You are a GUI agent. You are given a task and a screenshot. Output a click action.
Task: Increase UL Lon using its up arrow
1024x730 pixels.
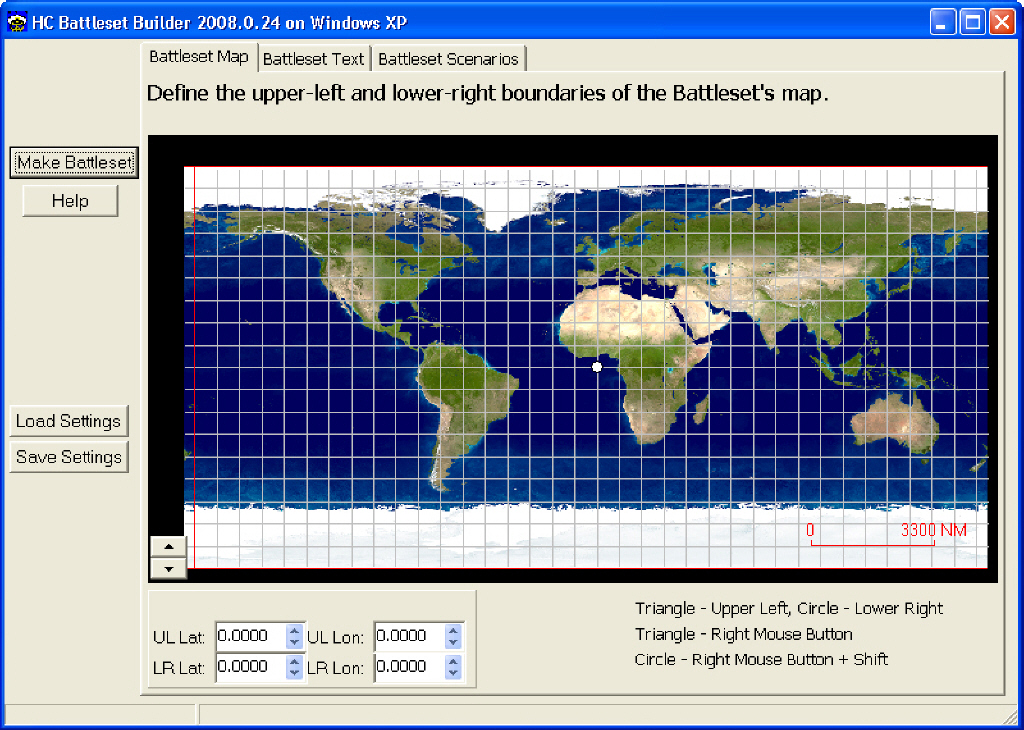453,630
